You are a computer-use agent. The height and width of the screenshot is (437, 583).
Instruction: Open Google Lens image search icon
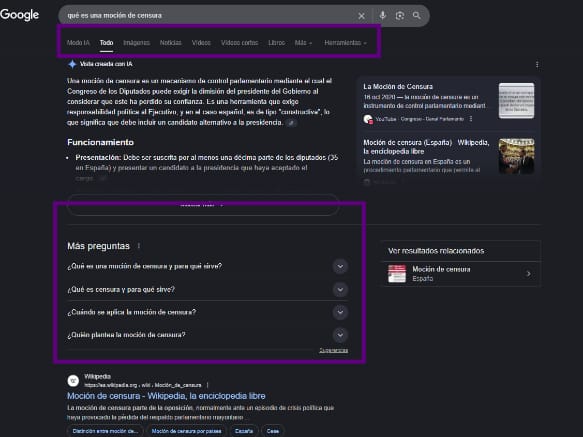[400, 16]
